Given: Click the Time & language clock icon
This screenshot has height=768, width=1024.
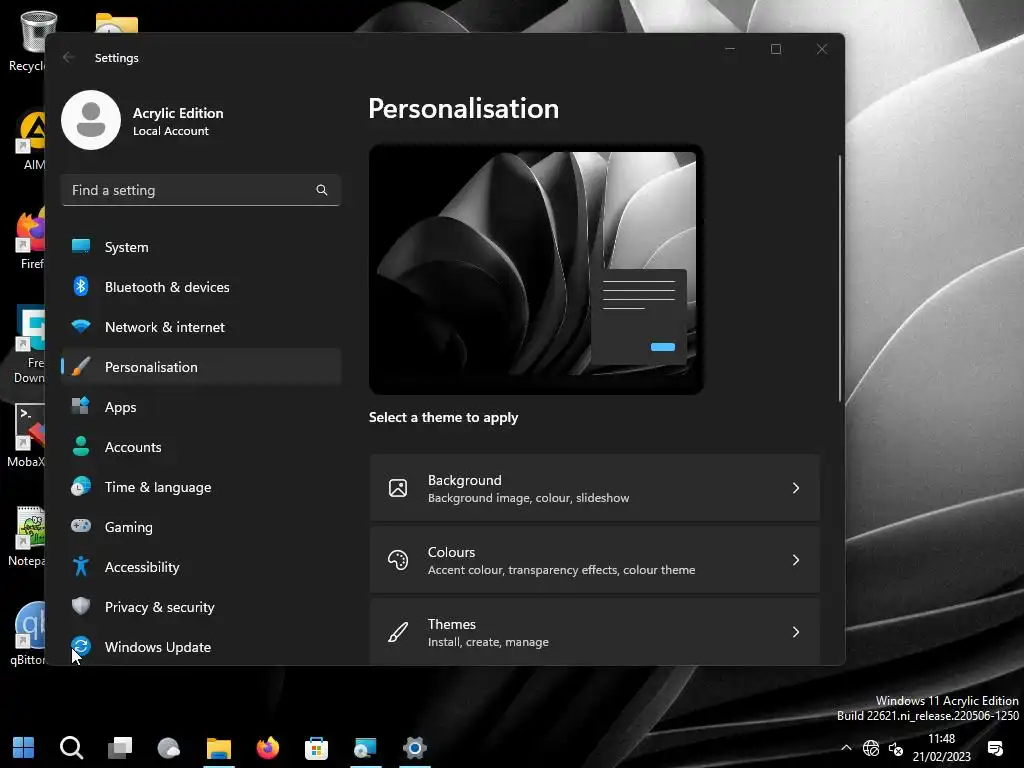Looking at the screenshot, I should coord(81,486).
